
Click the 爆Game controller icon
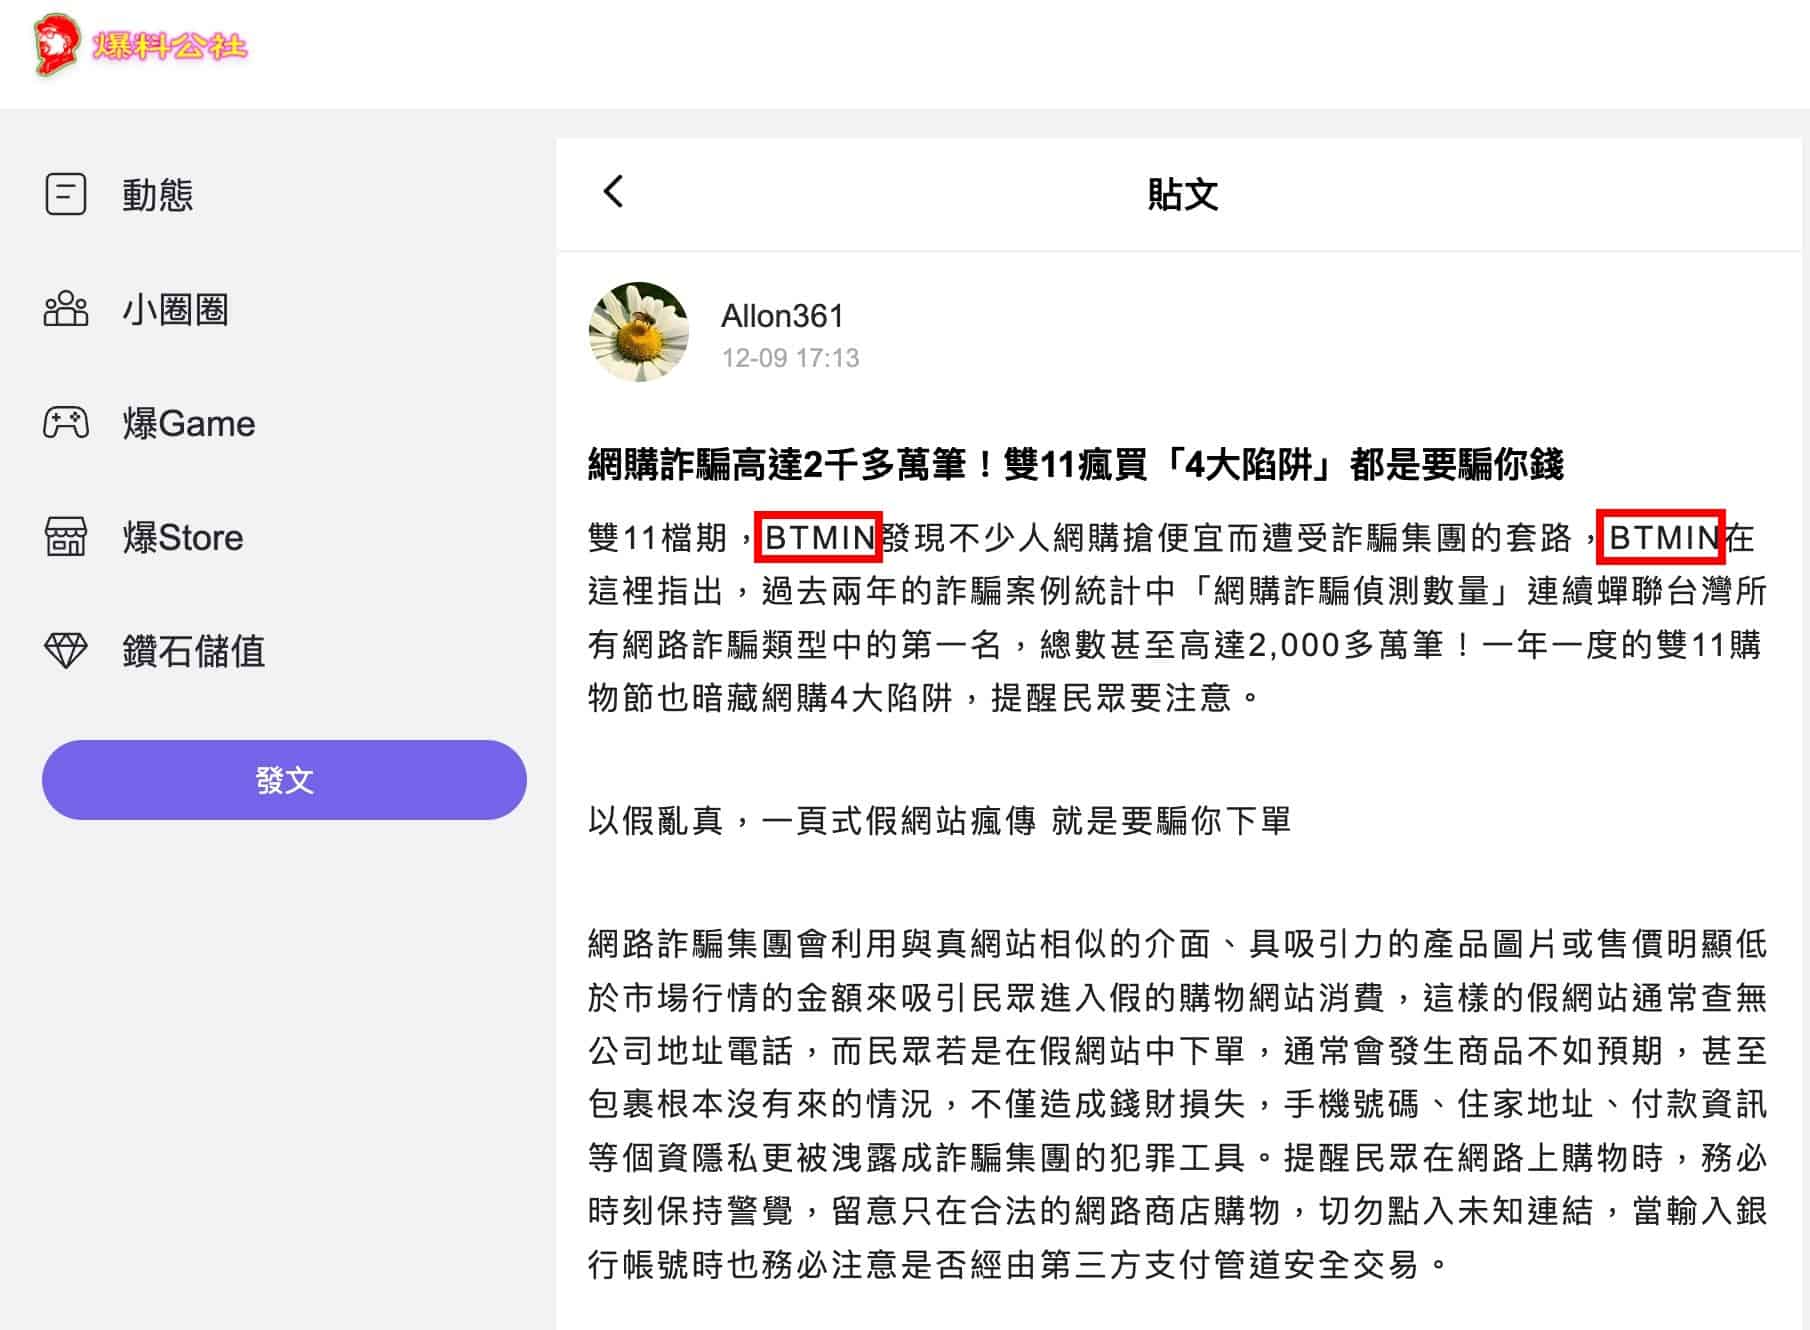coord(66,423)
